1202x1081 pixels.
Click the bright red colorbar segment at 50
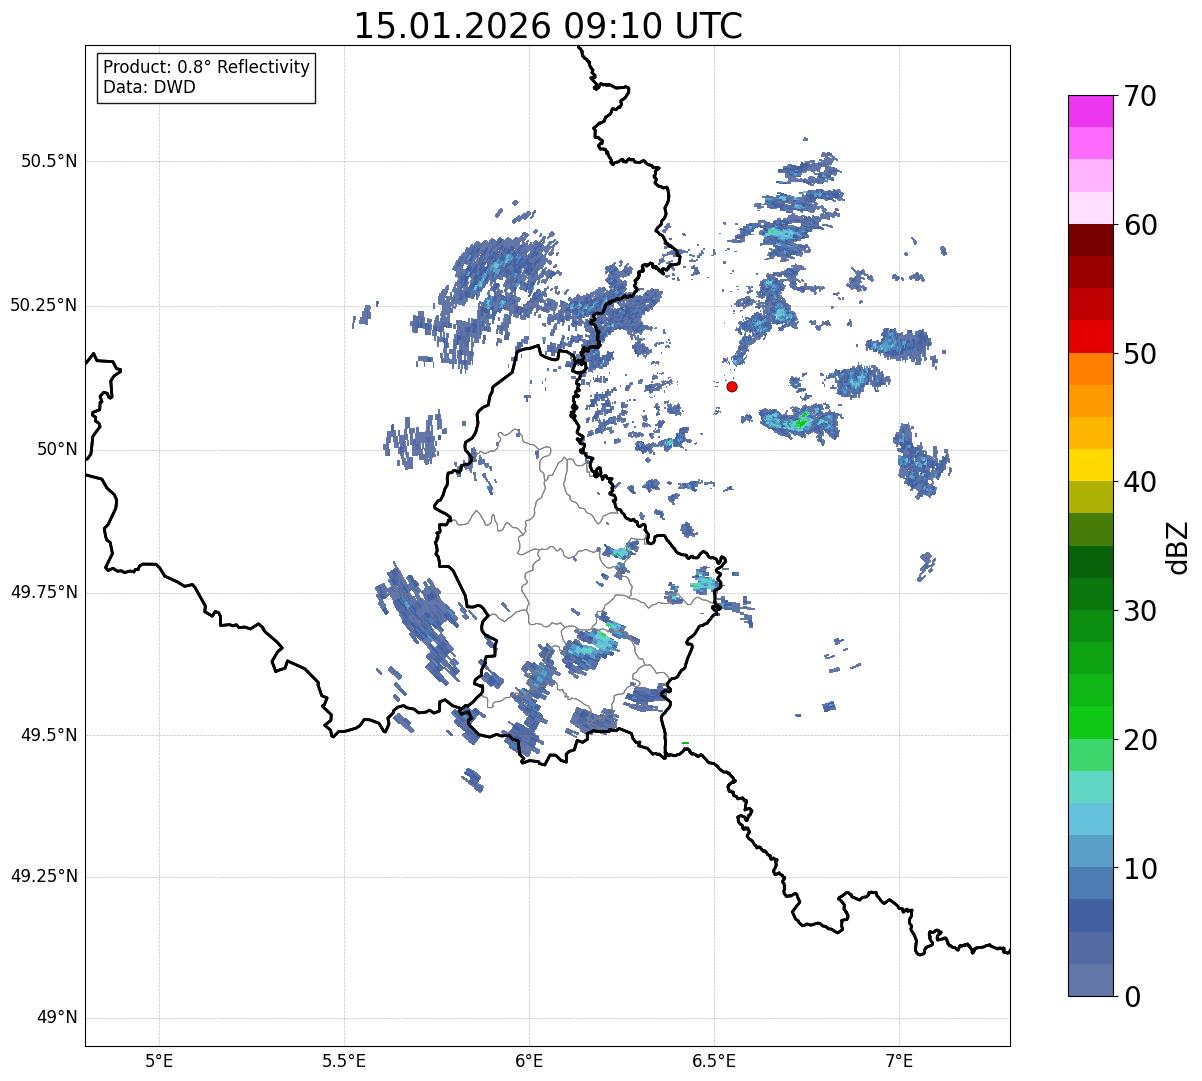point(1090,336)
